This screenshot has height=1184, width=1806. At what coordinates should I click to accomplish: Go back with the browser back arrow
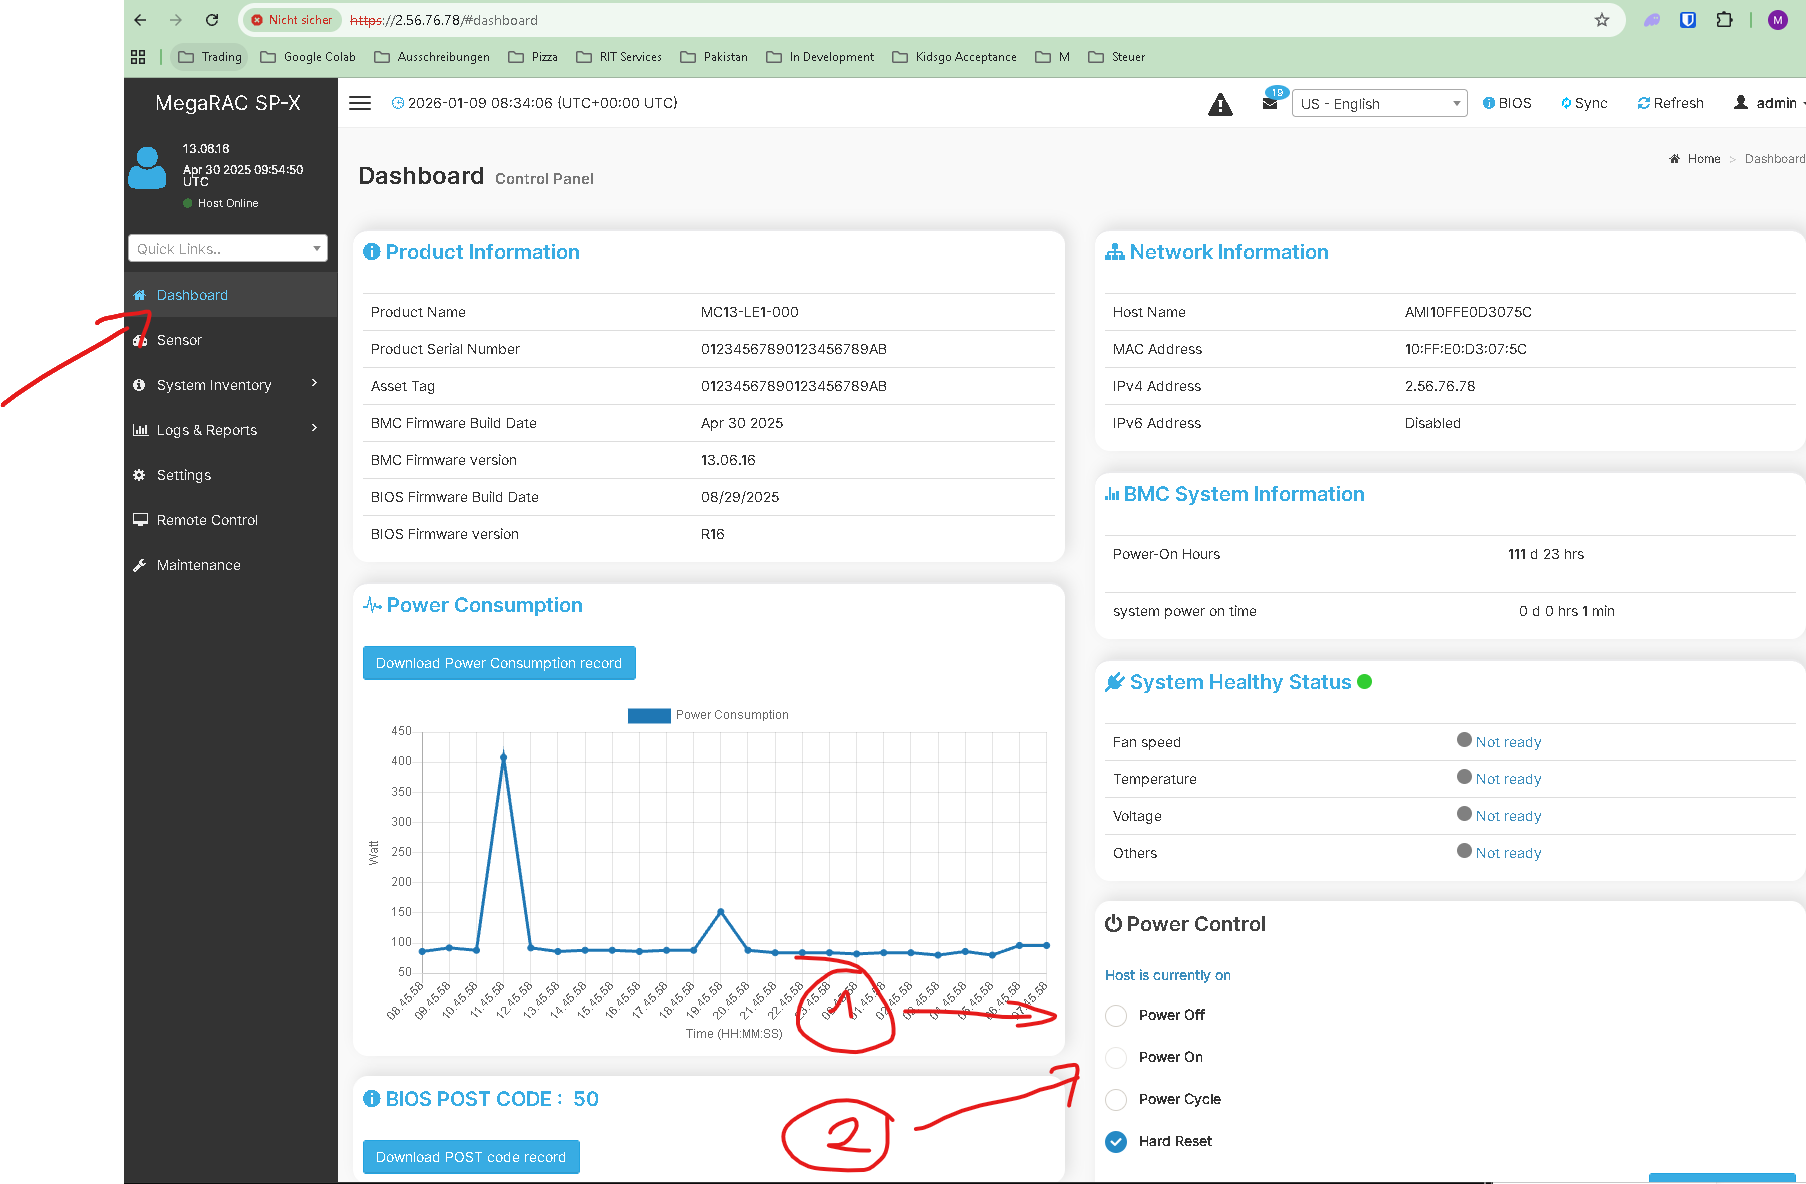140,20
